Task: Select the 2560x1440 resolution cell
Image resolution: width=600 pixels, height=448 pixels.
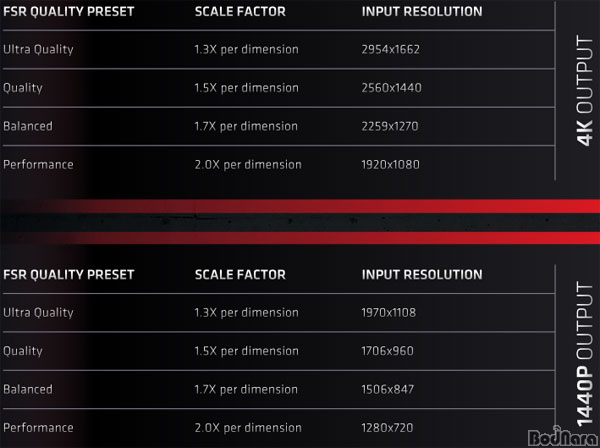Action: 391,88
